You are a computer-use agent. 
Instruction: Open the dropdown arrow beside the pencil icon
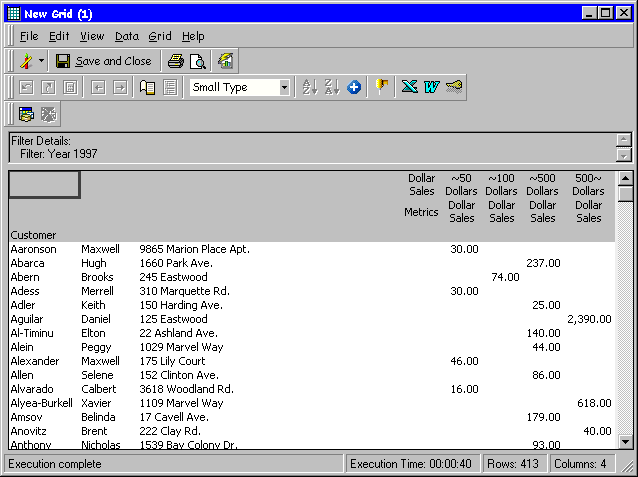click(x=41, y=61)
